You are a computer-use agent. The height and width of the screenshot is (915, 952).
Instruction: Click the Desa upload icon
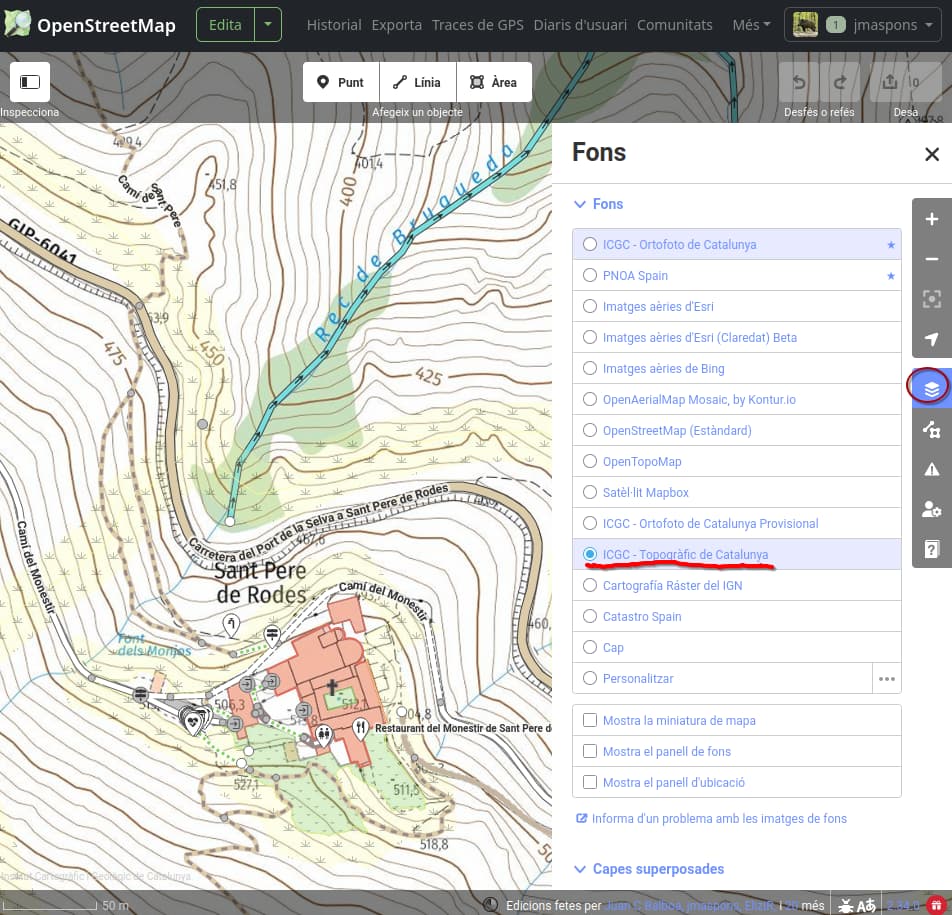click(889, 81)
